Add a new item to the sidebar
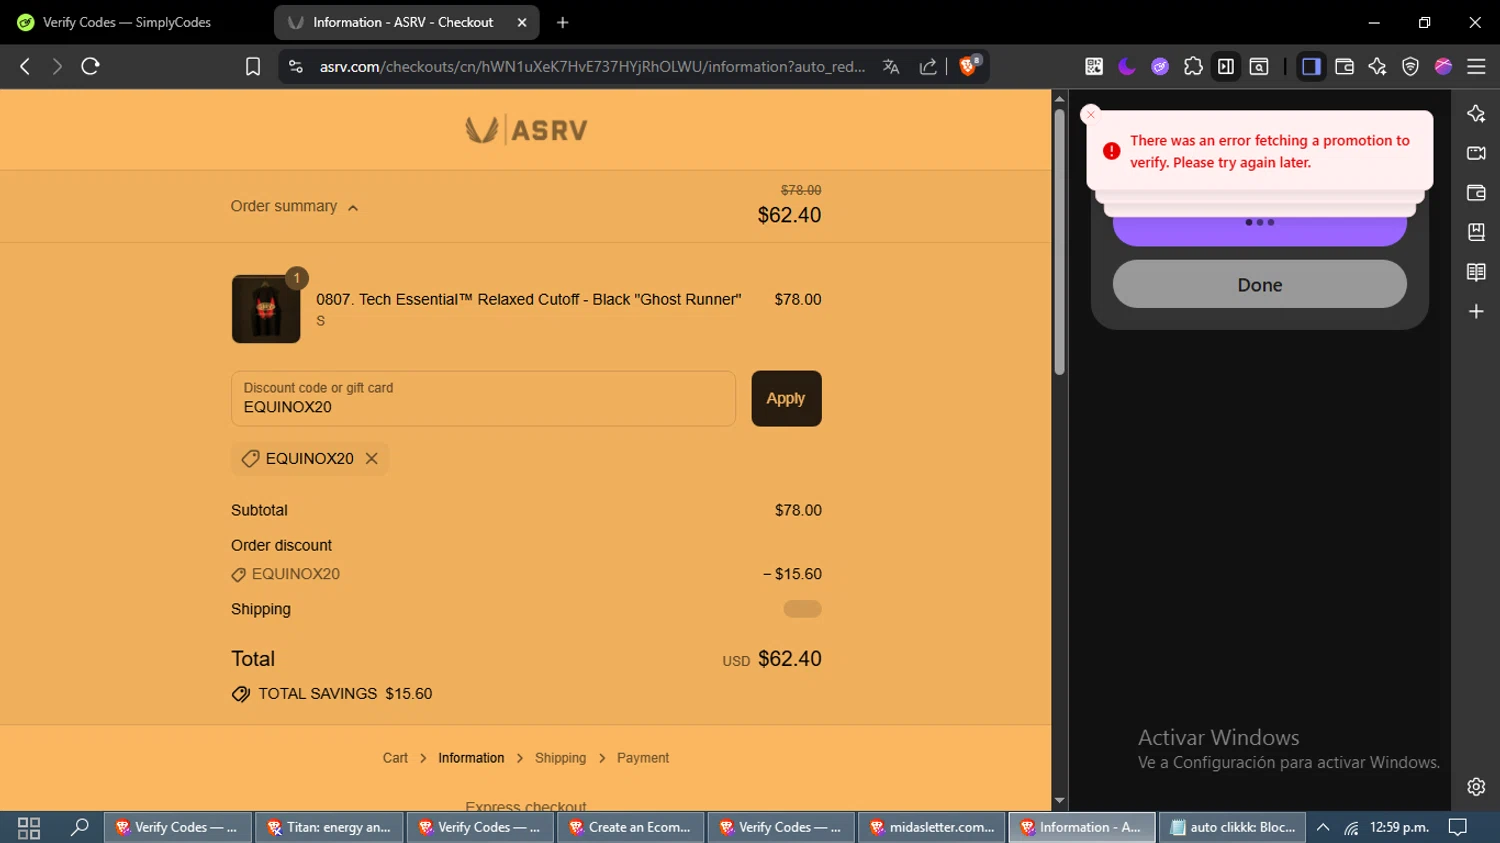Screen dimensions: 1500x843 tap(1476, 311)
